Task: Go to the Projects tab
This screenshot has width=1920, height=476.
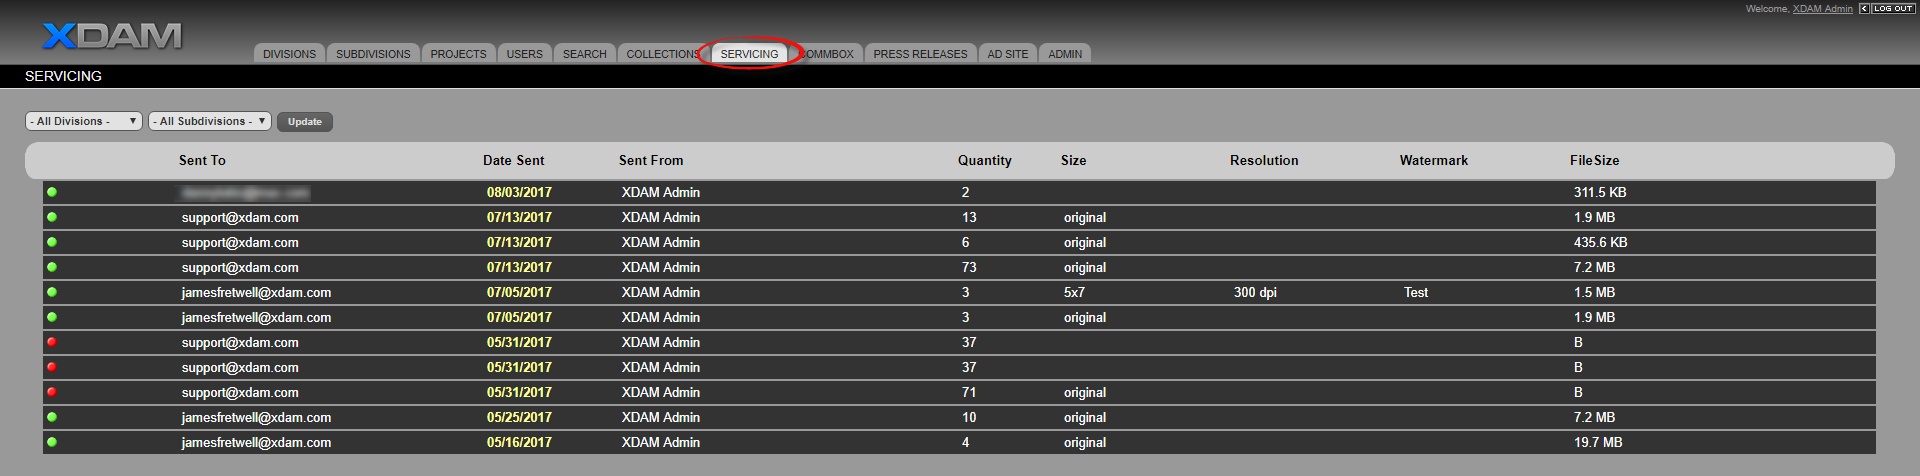Action: point(458,54)
